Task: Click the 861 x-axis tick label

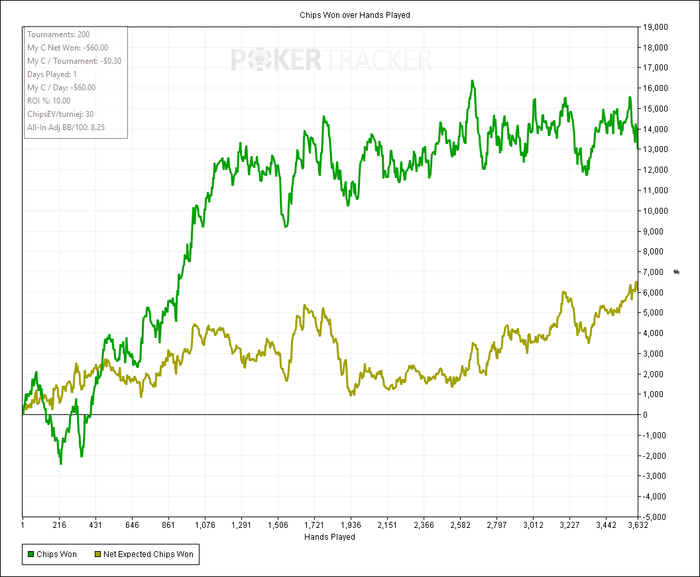Action: 169,525
